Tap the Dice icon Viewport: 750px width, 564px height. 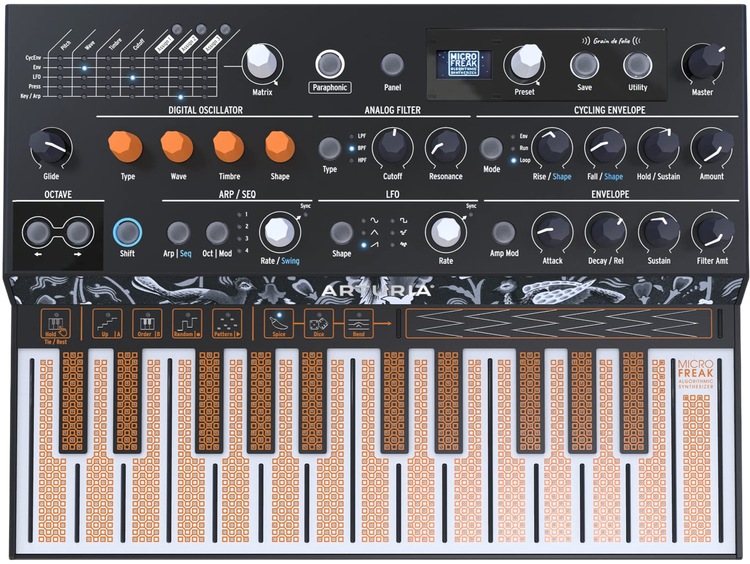pyautogui.click(x=319, y=324)
